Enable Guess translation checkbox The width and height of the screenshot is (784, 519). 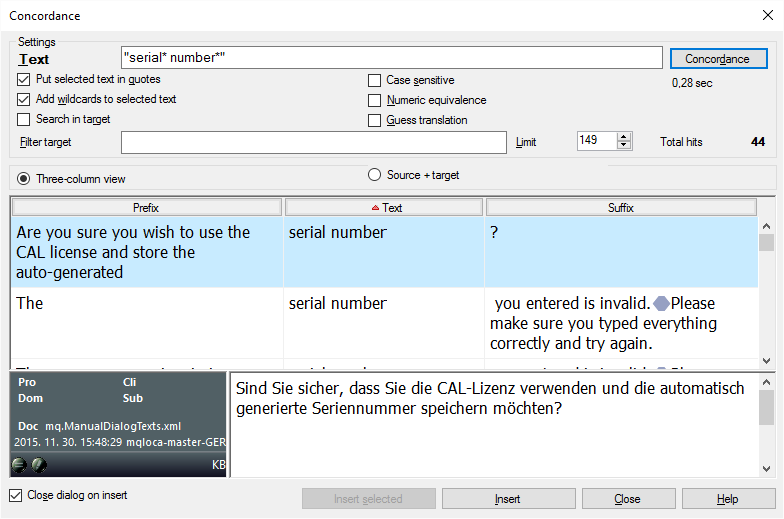[x=374, y=120]
